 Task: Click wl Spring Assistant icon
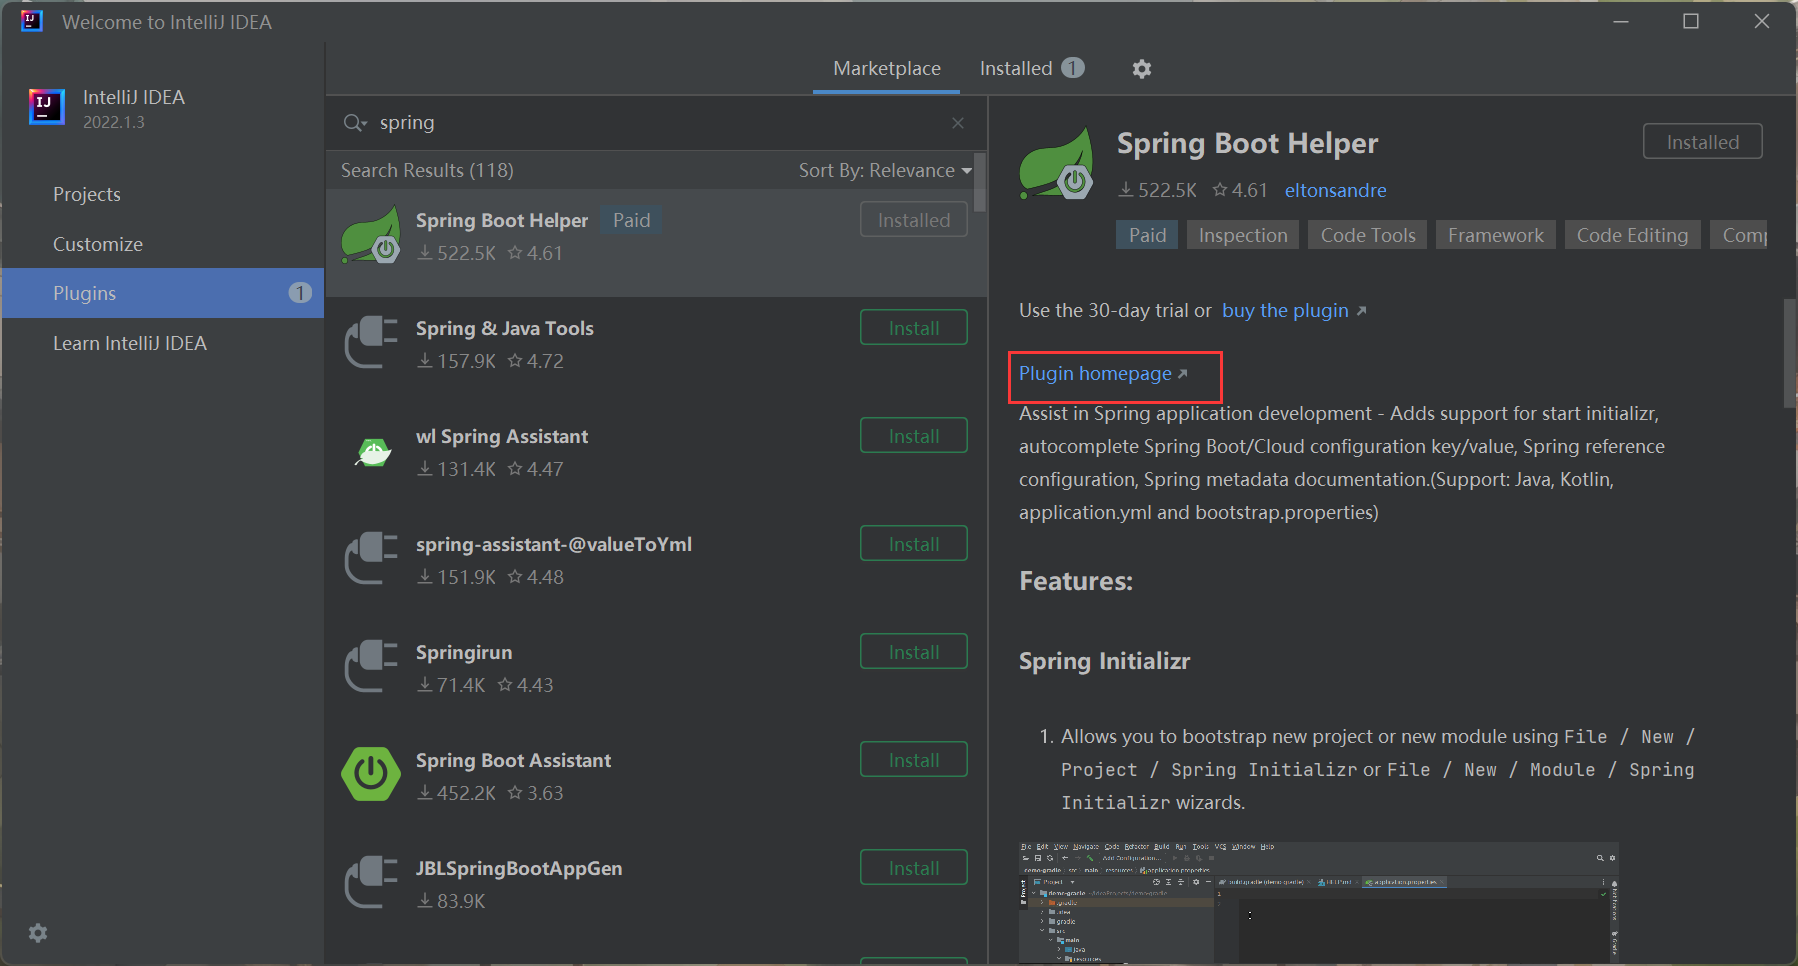tap(373, 452)
